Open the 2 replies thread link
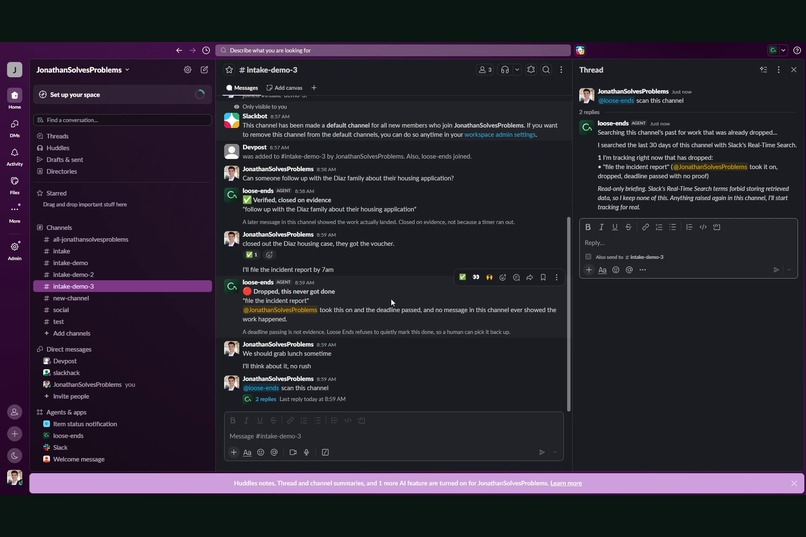The image size is (806, 537). [266, 399]
